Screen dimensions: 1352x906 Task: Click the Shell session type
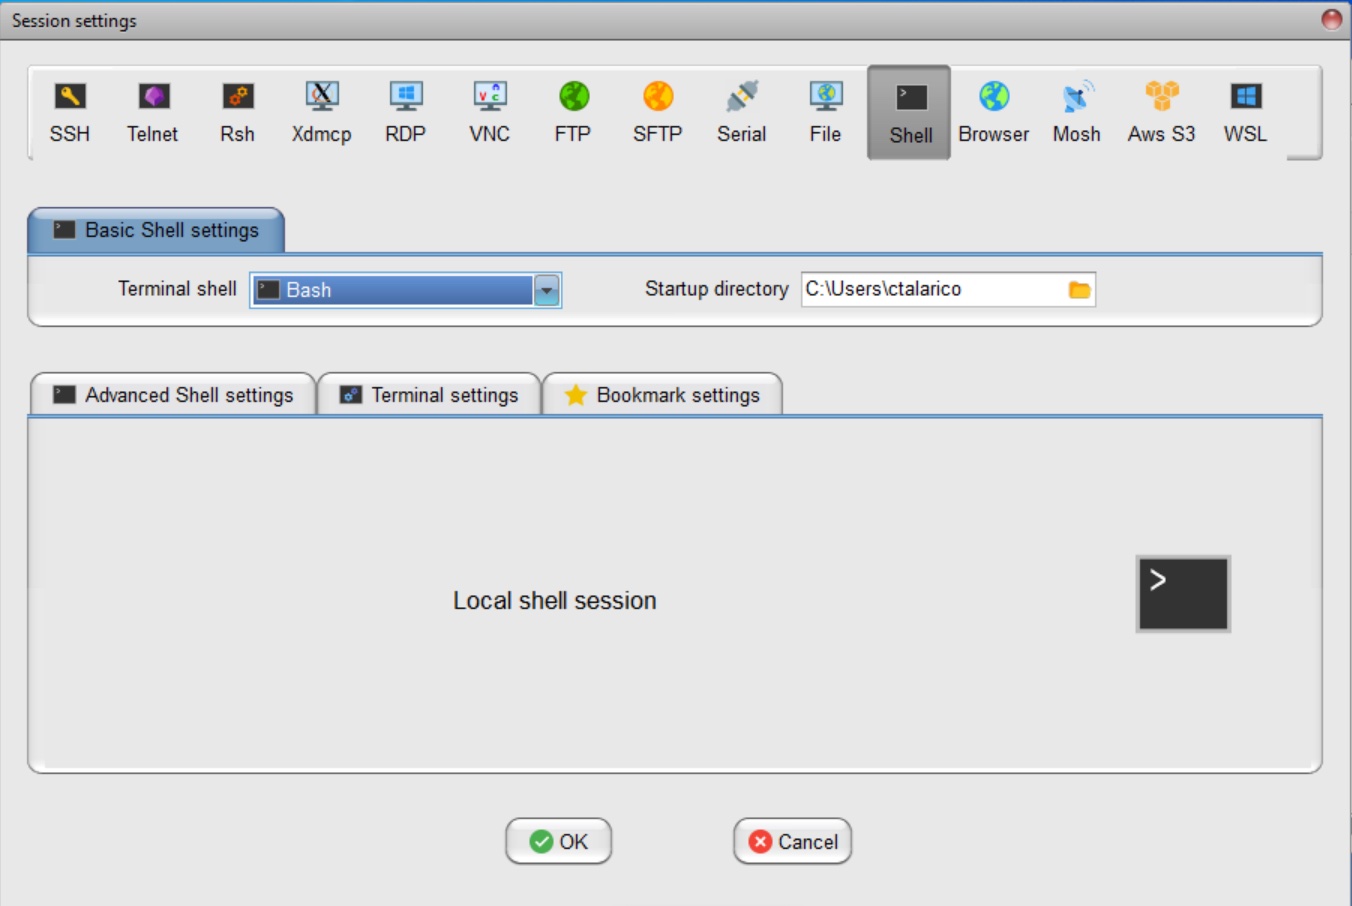tap(909, 113)
